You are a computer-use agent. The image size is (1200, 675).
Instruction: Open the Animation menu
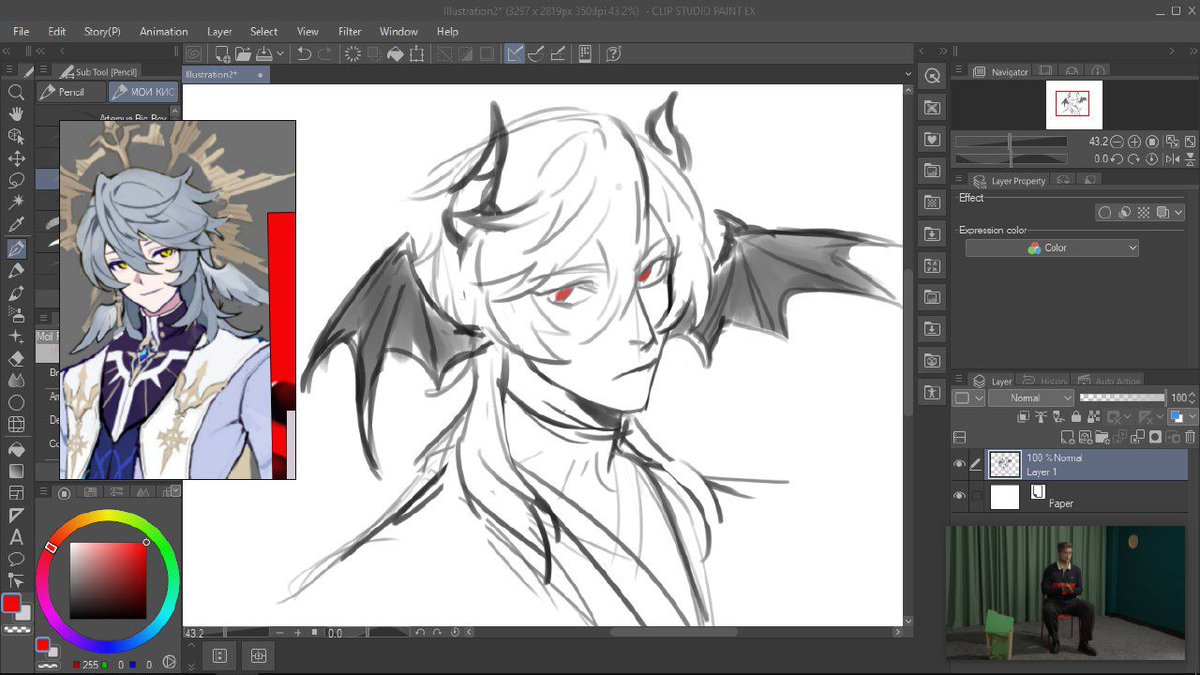164,31
